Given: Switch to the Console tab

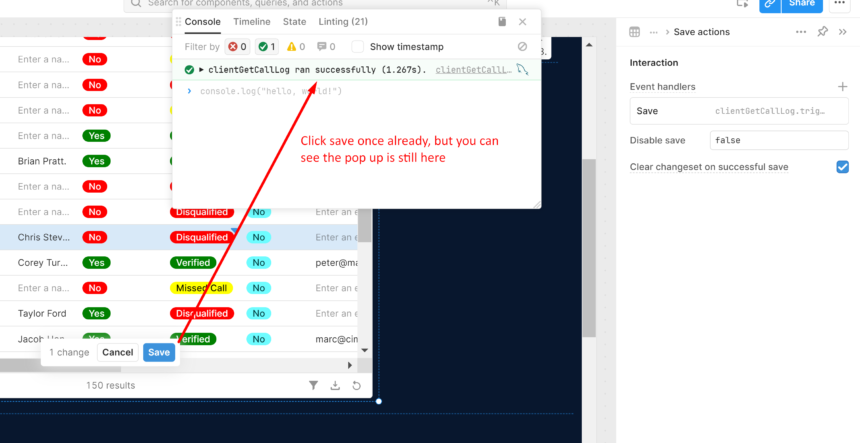Looking at the screenshot, I should 202,22.
